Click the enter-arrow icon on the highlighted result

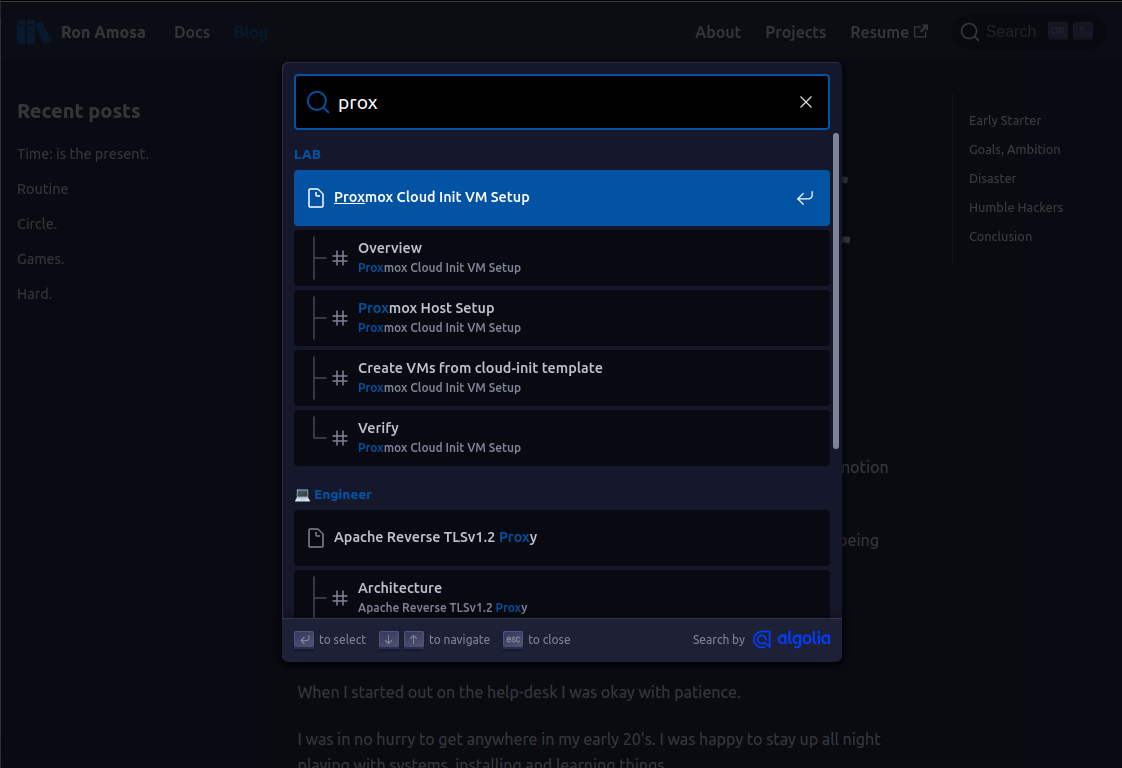[x=805, y=198]
